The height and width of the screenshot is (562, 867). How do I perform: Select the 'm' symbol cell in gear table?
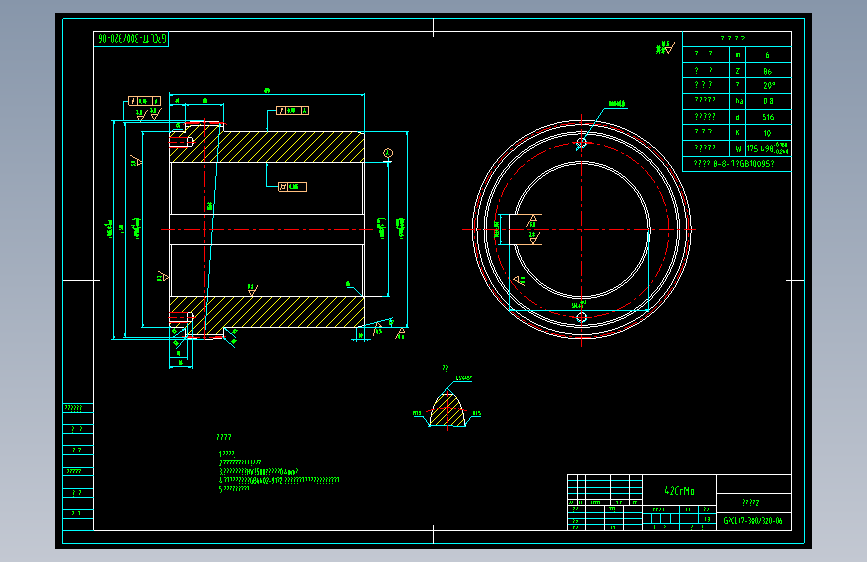738,55
